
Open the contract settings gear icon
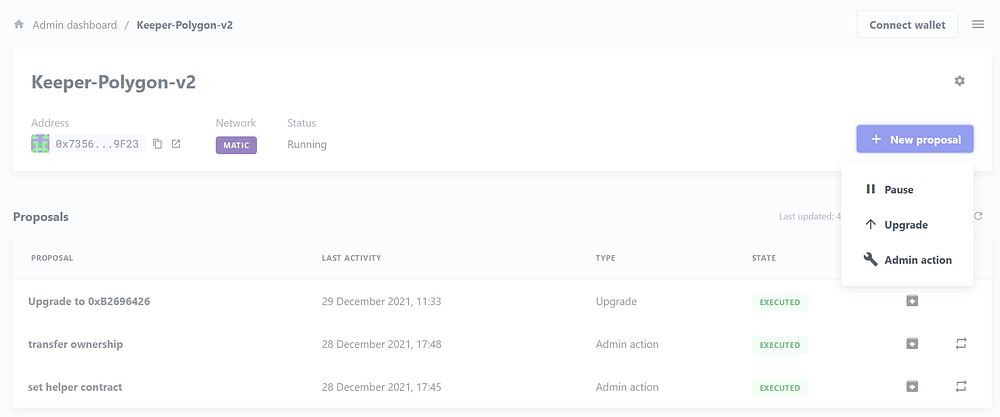tap(960, 80)
